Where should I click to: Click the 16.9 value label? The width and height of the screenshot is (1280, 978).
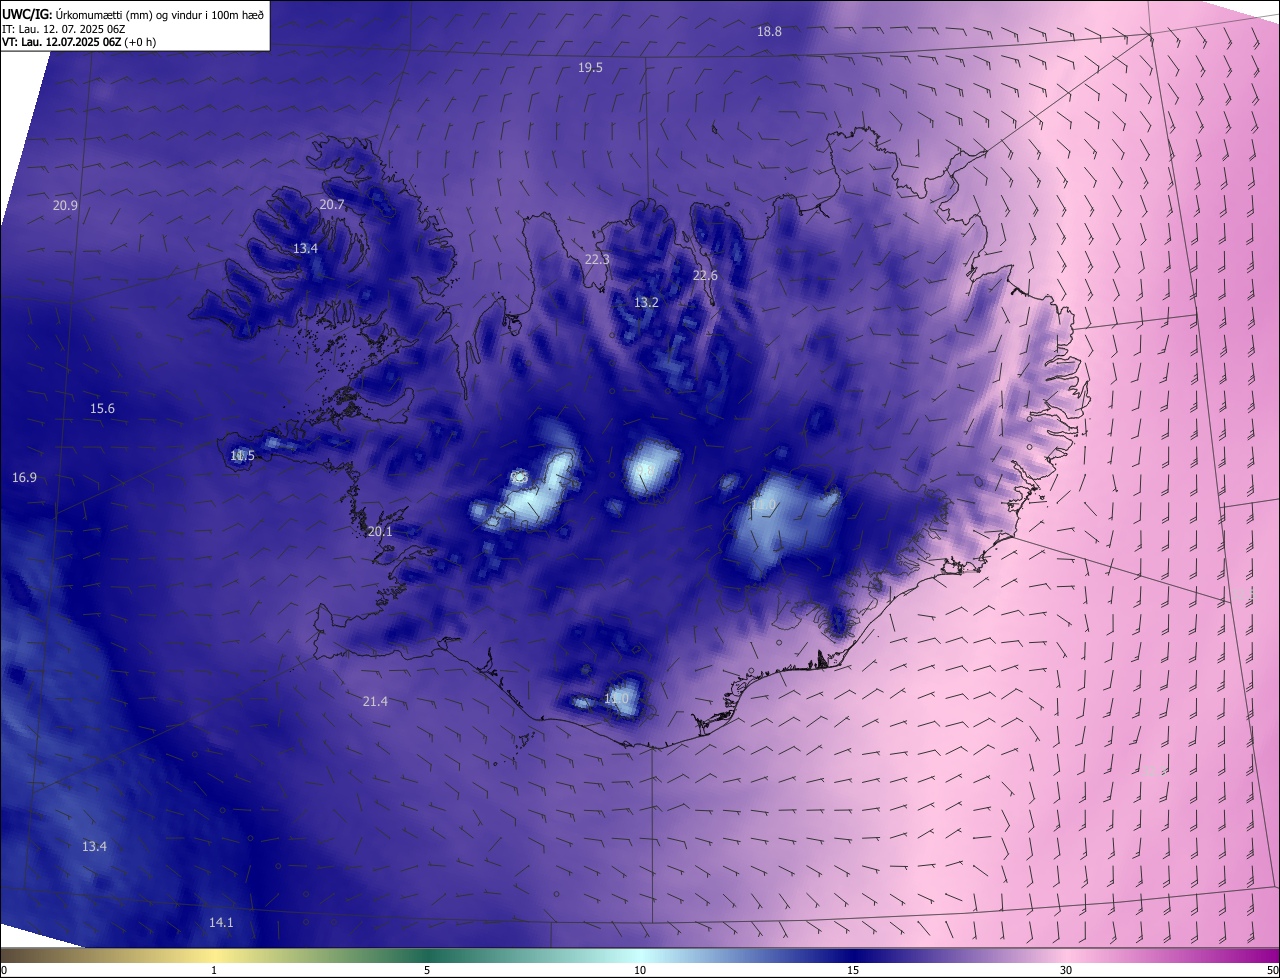click(x=24, y=478)
